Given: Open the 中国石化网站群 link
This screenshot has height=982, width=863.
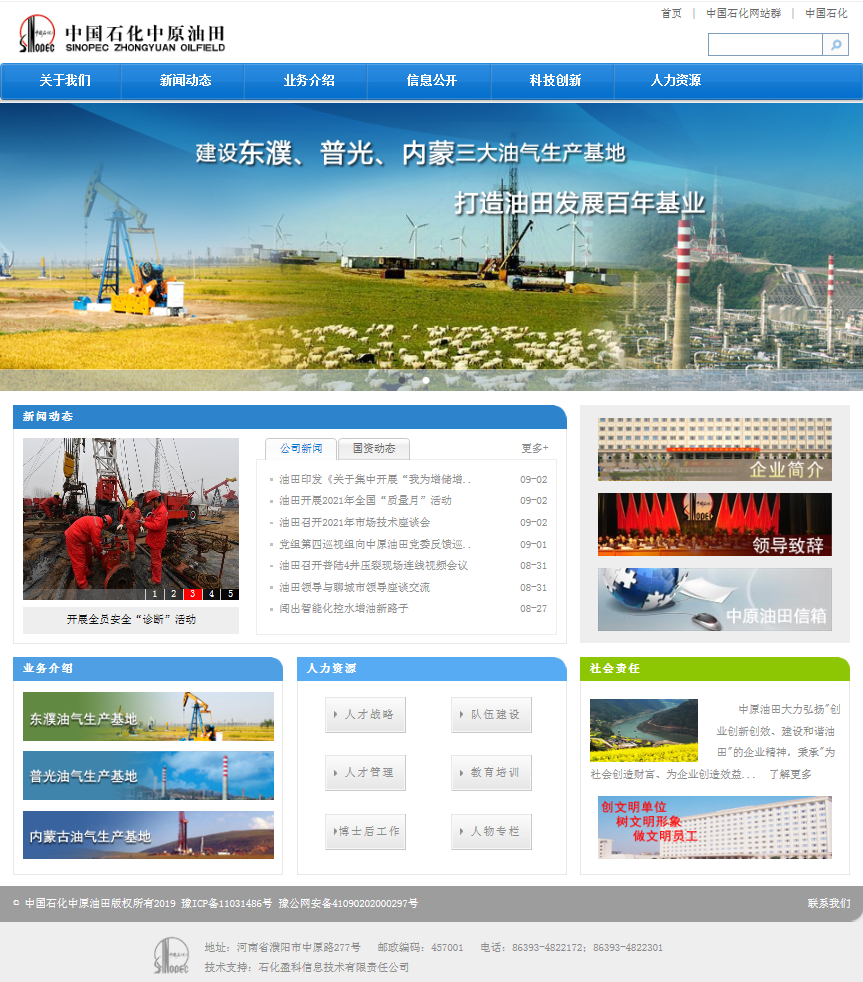Looking at the screenshot, I should [x=743, y=13].
